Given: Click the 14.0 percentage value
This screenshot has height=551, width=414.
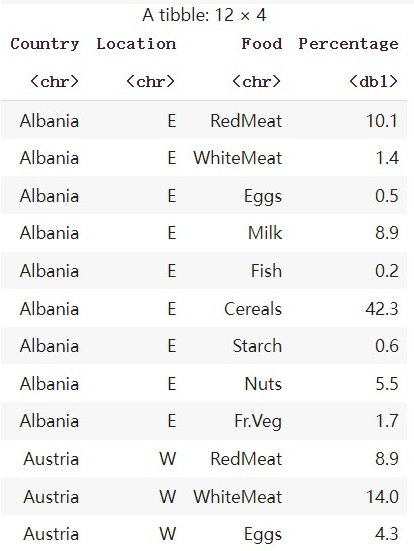Looking at the screenshot, I should (x=382, y=497).
